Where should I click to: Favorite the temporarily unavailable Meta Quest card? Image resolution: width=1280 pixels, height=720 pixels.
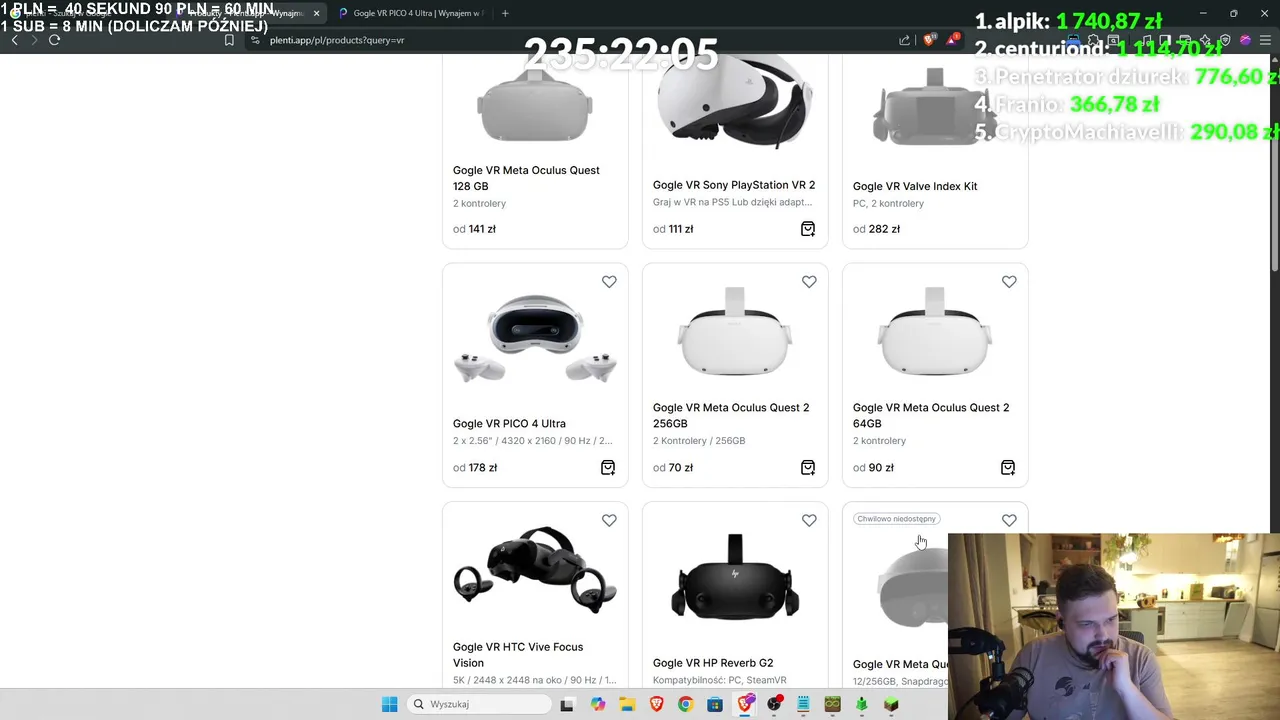coord(1009,520)
